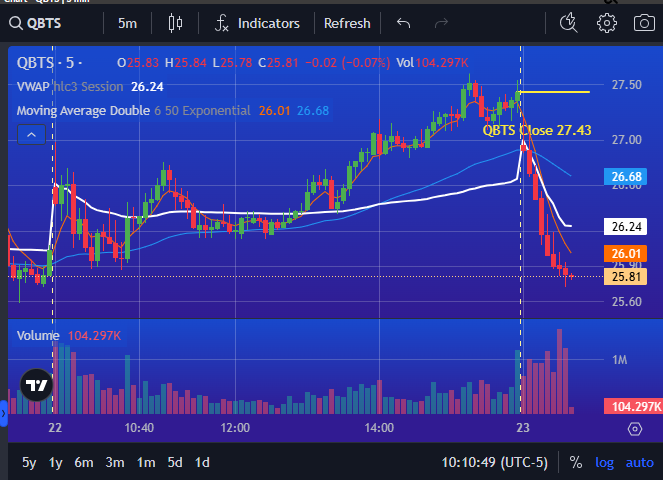Set the range to 6m
Screen dimensions: 663x480
click(84, 463)
